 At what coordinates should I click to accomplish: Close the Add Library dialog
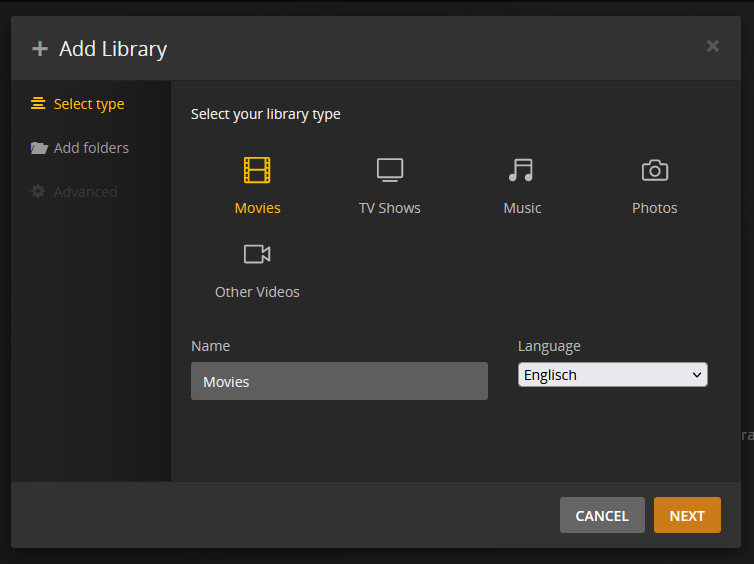pyautogui.click(x=712, y=46)
